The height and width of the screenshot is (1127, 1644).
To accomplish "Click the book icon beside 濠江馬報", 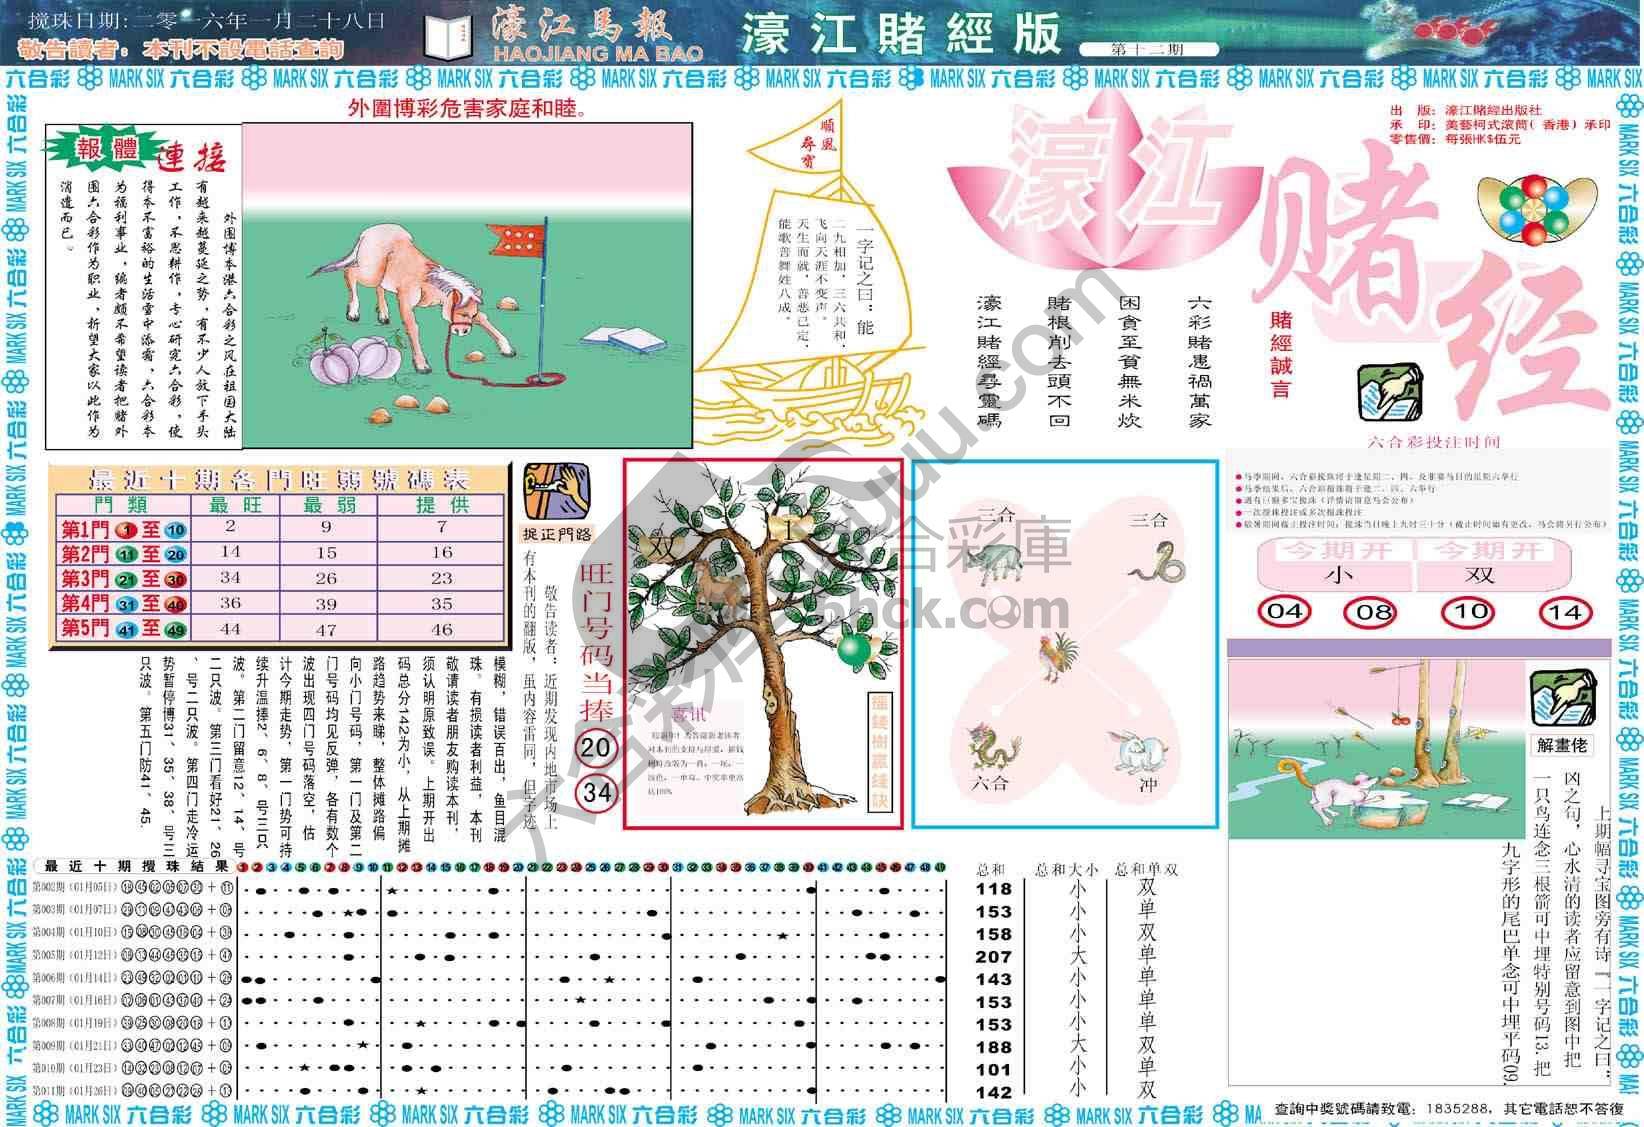I will tap(449, 38).
